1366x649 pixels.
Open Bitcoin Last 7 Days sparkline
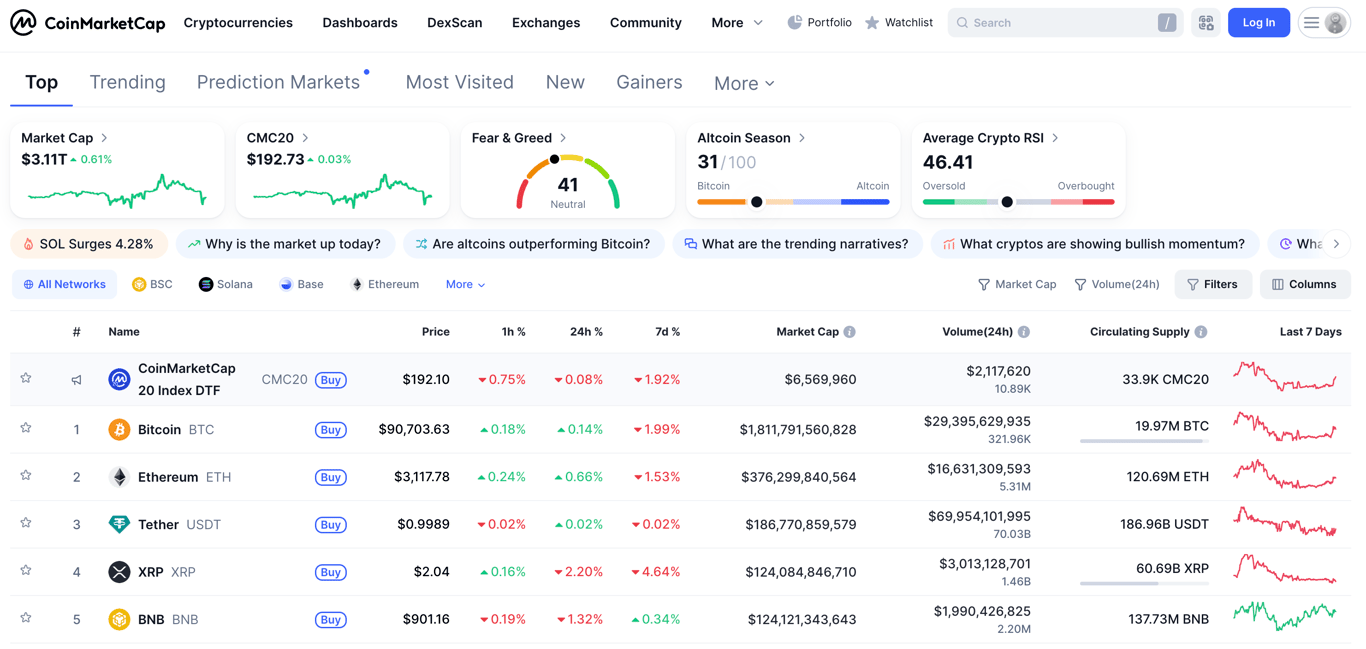pyautogui.click(x=1285, y=428)
